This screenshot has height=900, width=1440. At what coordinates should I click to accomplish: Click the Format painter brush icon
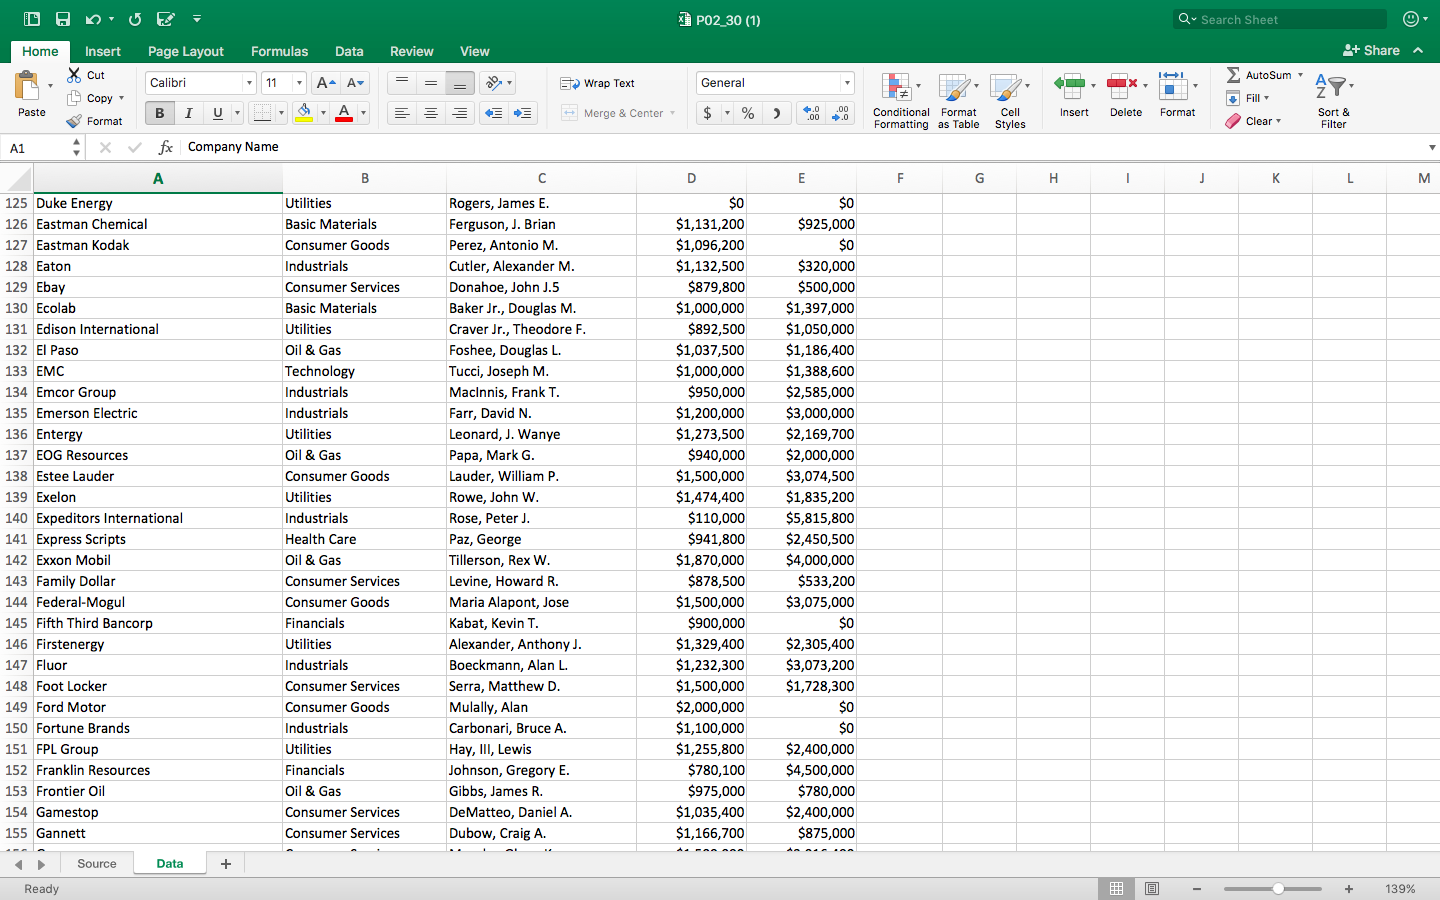[74, 121]
